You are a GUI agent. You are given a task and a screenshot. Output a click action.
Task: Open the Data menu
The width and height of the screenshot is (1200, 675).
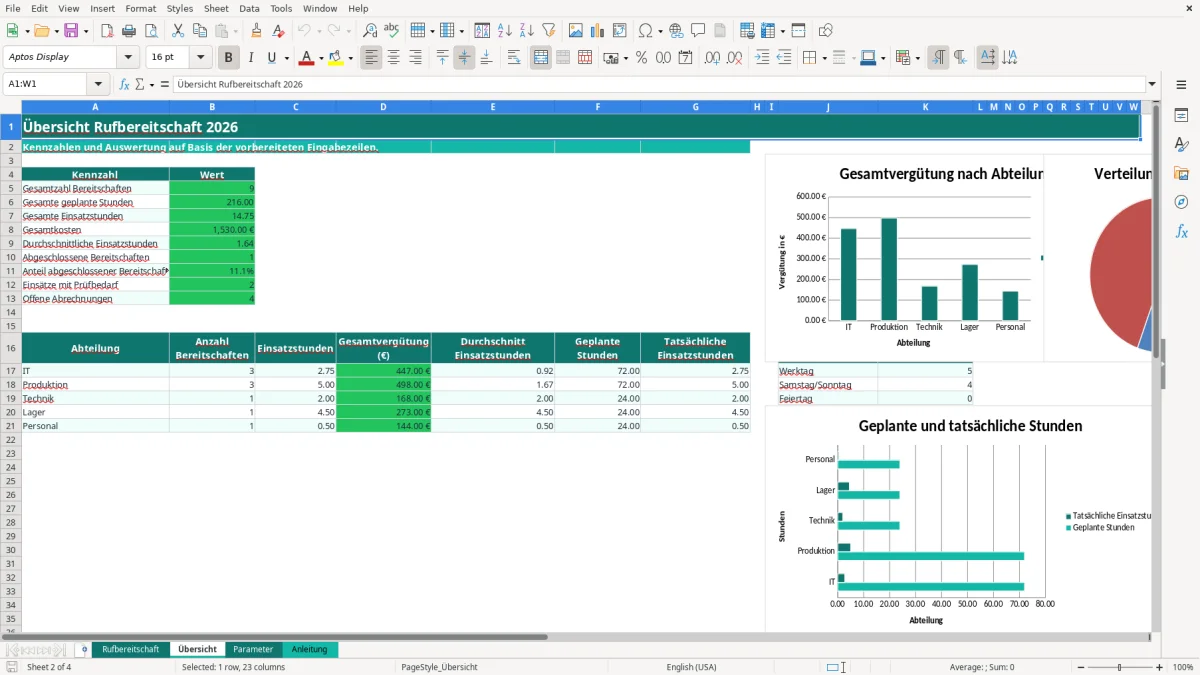click(249, 8)
